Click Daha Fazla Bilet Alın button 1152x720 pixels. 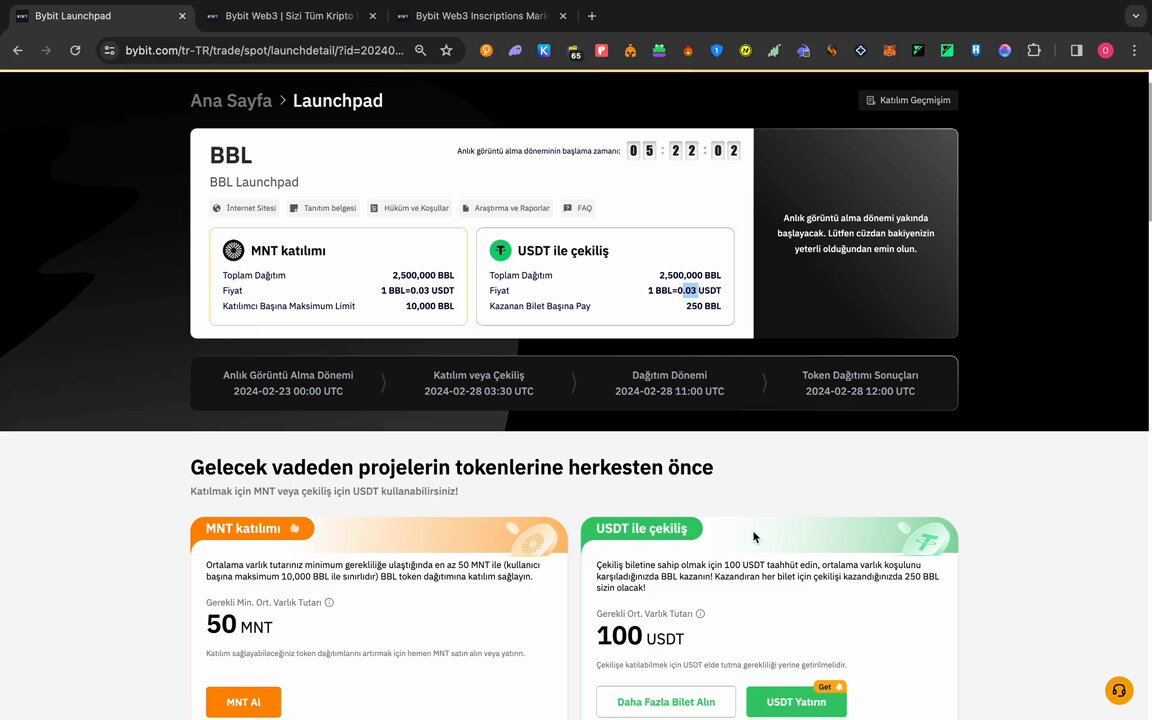[666, 702]
